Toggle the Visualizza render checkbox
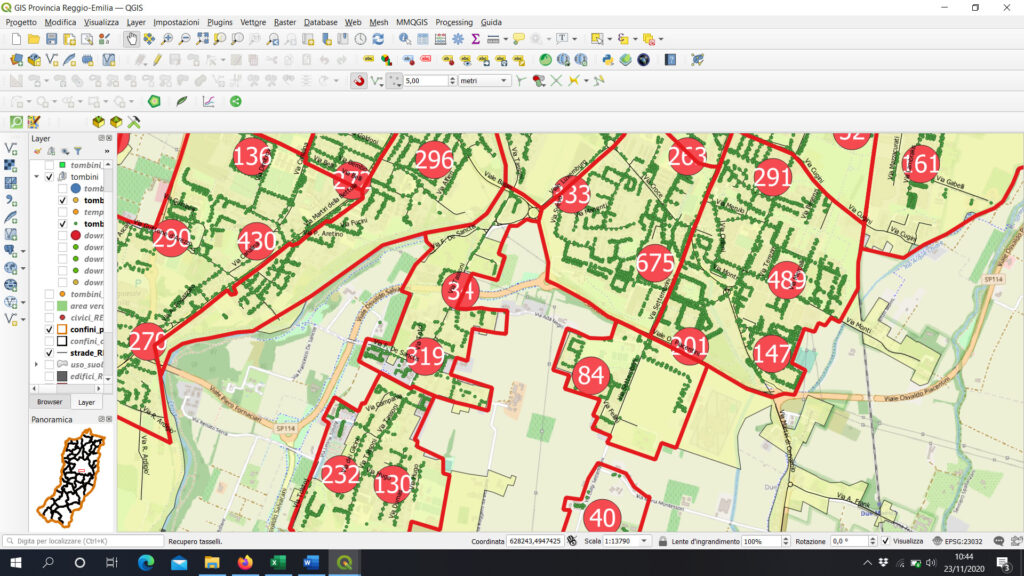The height and width of the screenshot is (576, 1024). (x=885, y=541)
